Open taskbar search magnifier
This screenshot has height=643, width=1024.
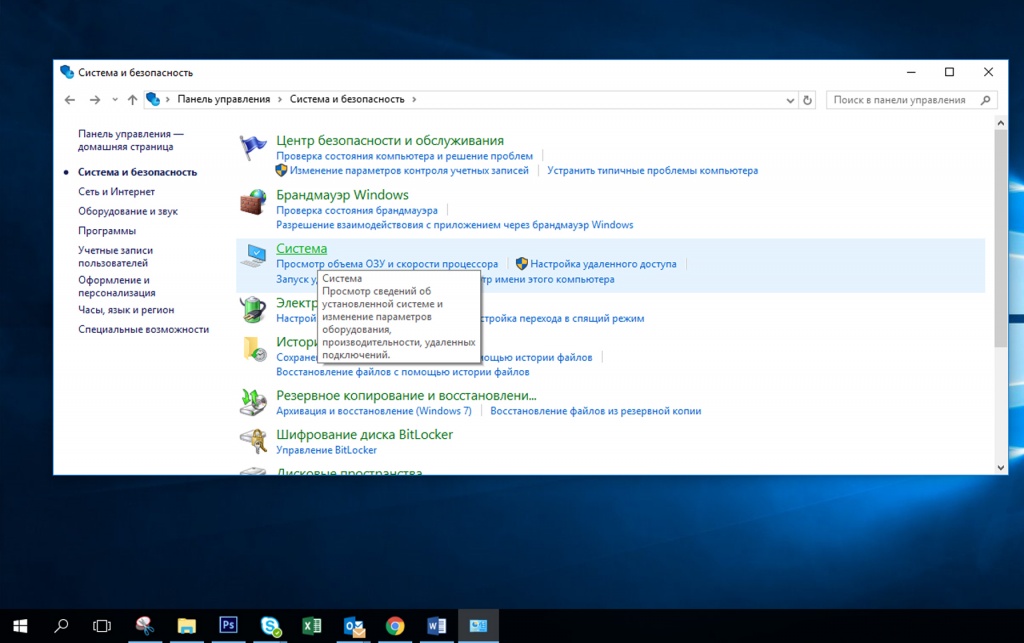pos(61,626)
